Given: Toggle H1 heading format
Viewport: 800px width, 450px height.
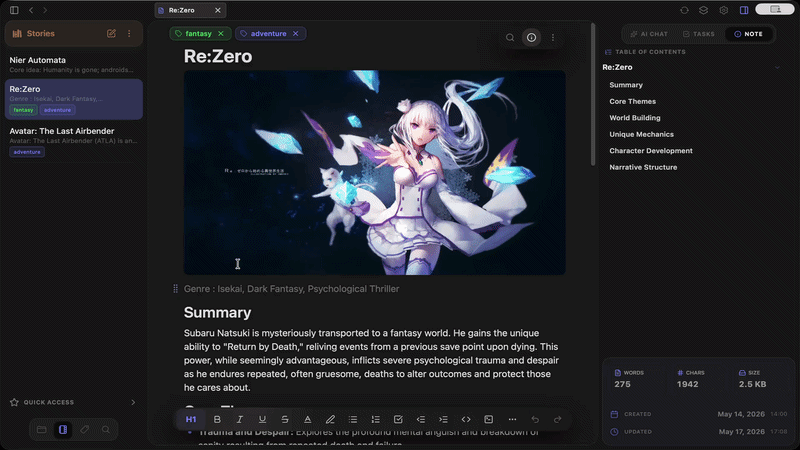Looking at the screenshot, I should click(x=191, y=419).
